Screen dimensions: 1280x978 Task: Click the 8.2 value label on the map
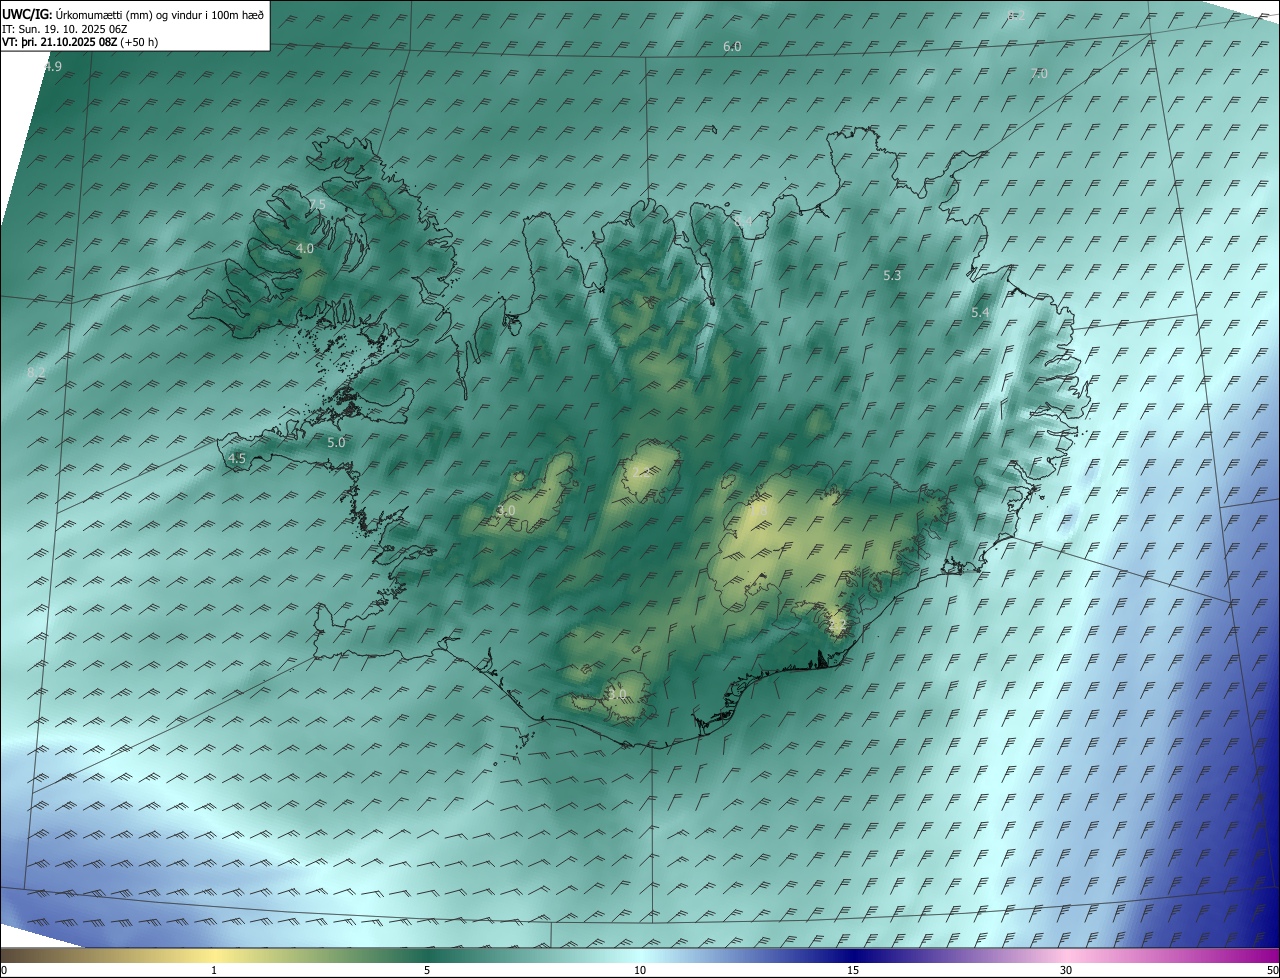[36, 373]
